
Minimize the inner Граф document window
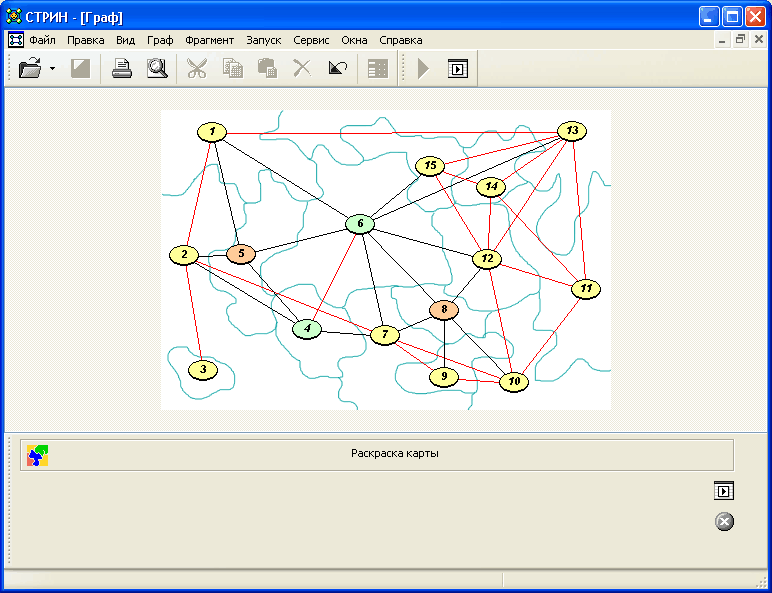(x=722, y=40)
